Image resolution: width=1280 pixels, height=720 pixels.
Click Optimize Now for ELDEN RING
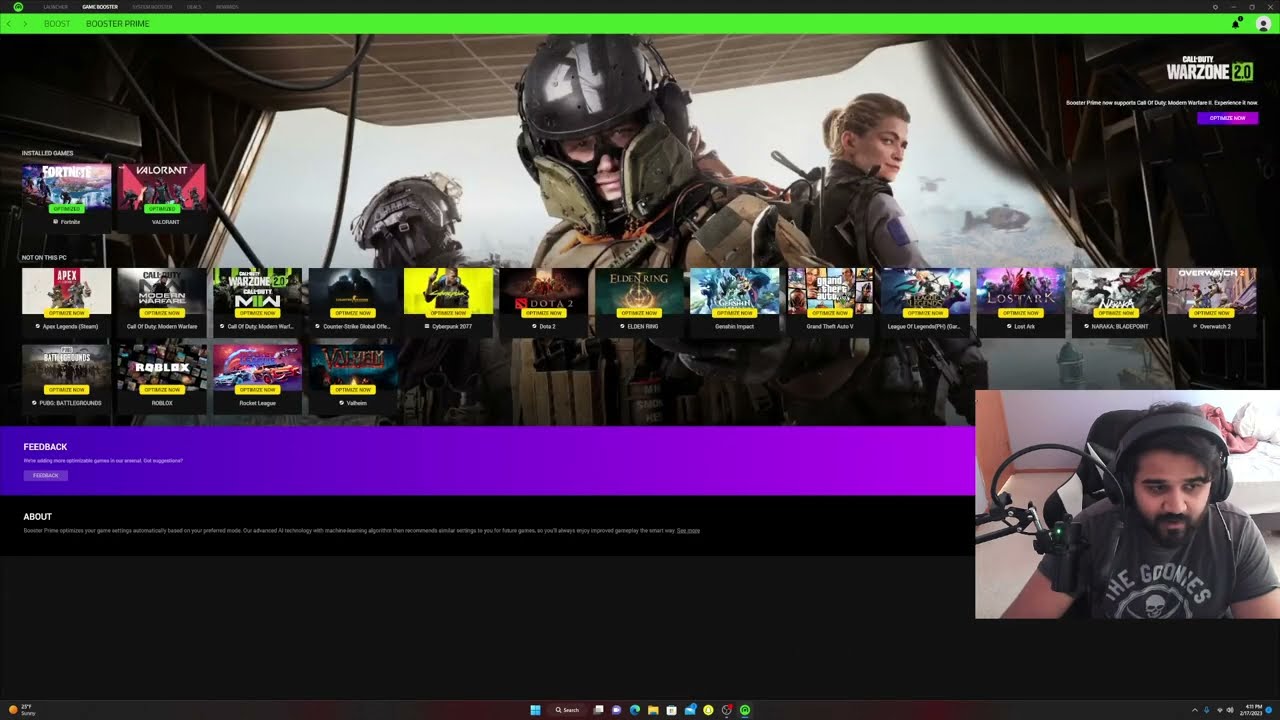tap(639, 313)
